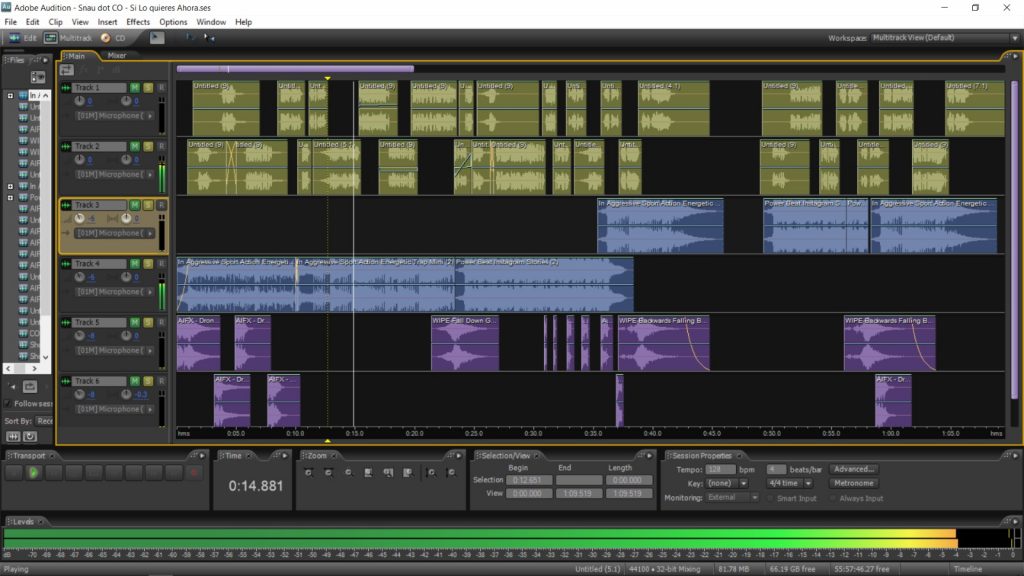Mute Track 1
Screen dimensions: 1024x576
[x=135, y=88]
